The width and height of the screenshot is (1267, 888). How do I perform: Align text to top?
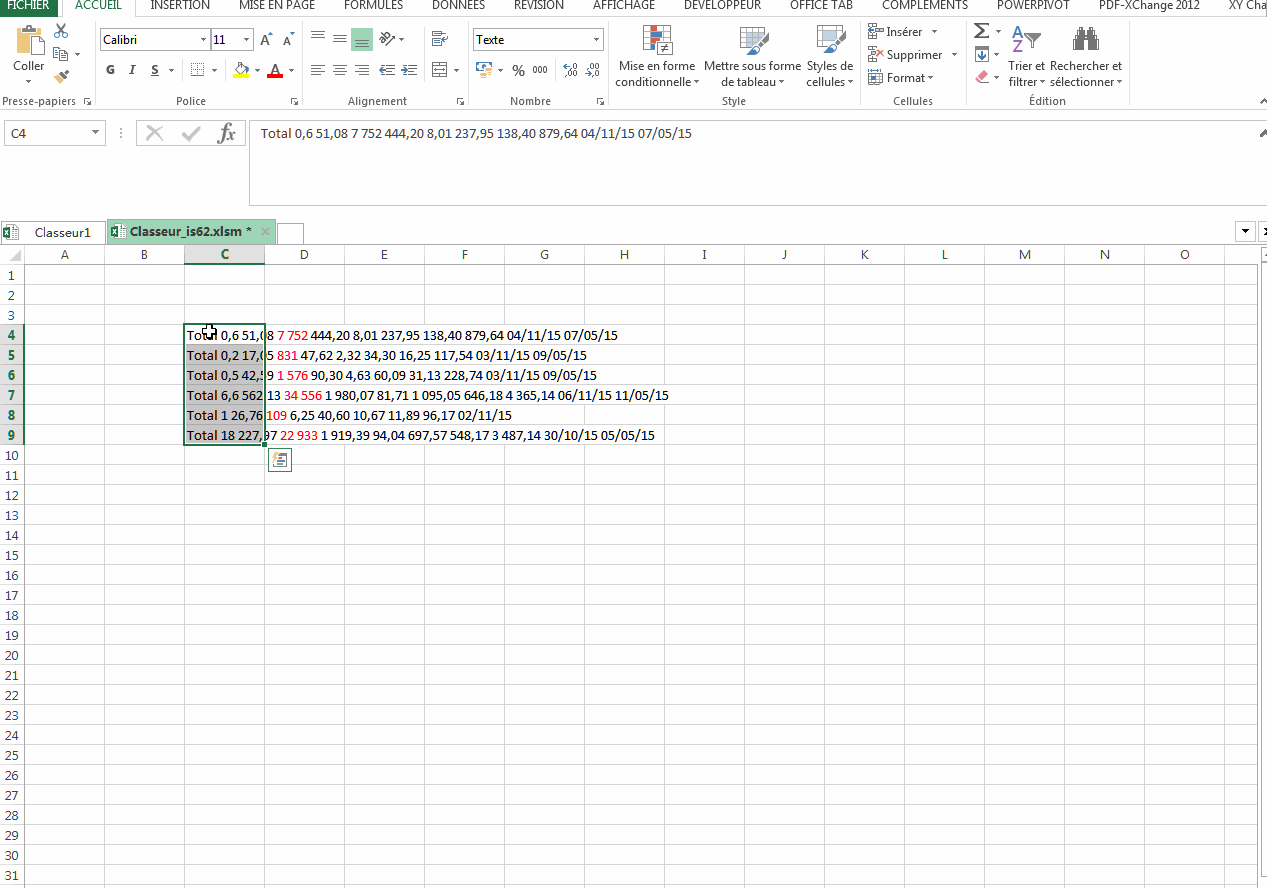tap(318, 39)
